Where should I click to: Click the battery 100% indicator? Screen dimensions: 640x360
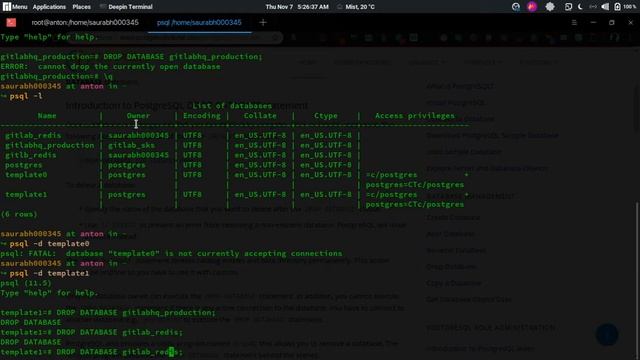click(625, 7)
